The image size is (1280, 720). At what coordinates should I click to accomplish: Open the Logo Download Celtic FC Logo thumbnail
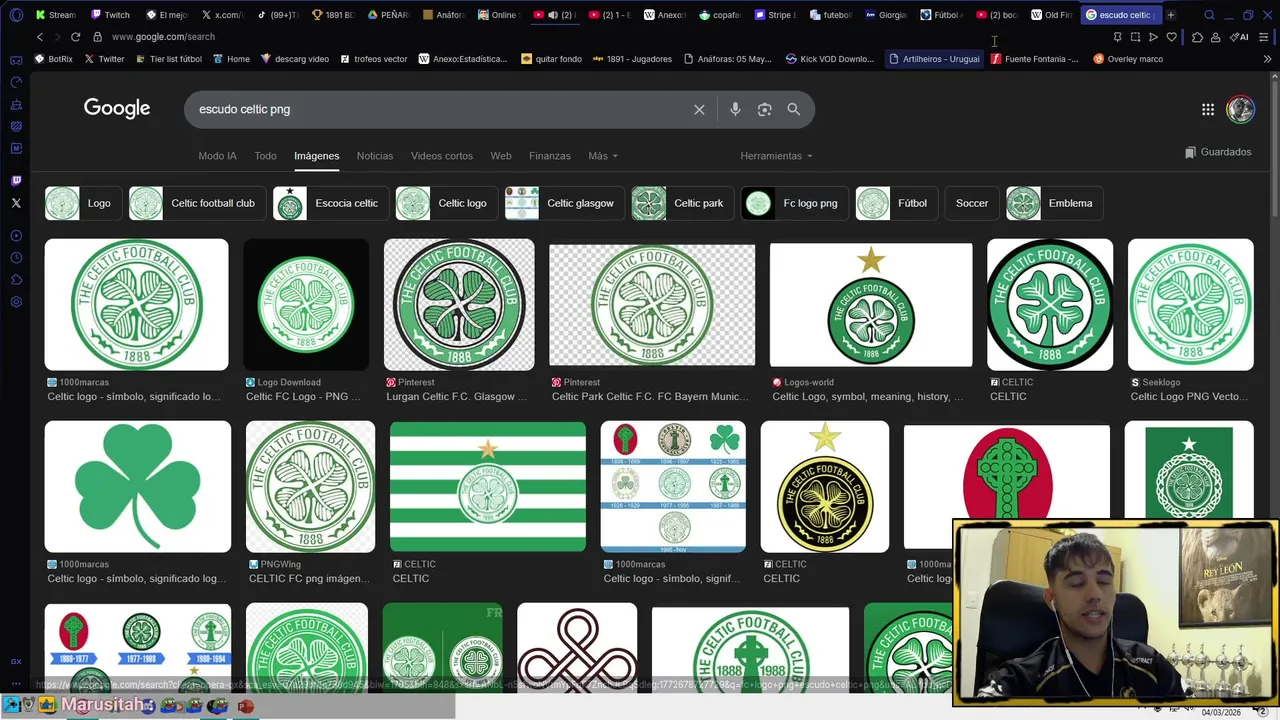tap(306, 304)
